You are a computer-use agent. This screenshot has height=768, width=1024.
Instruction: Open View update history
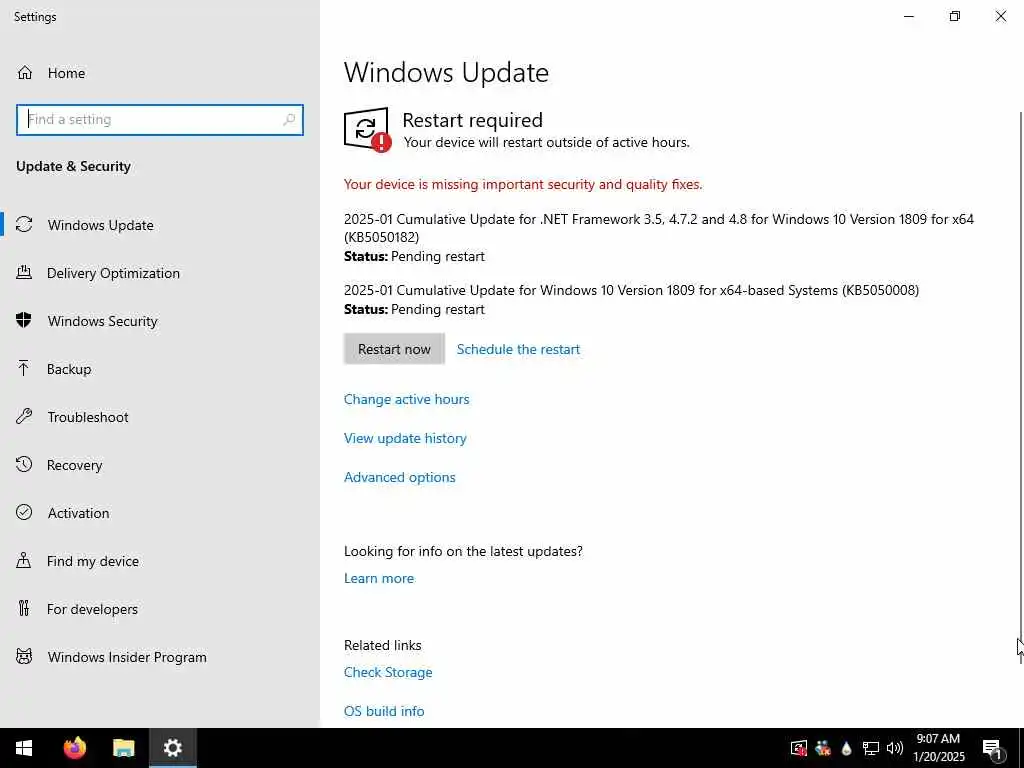pos(405,438)
